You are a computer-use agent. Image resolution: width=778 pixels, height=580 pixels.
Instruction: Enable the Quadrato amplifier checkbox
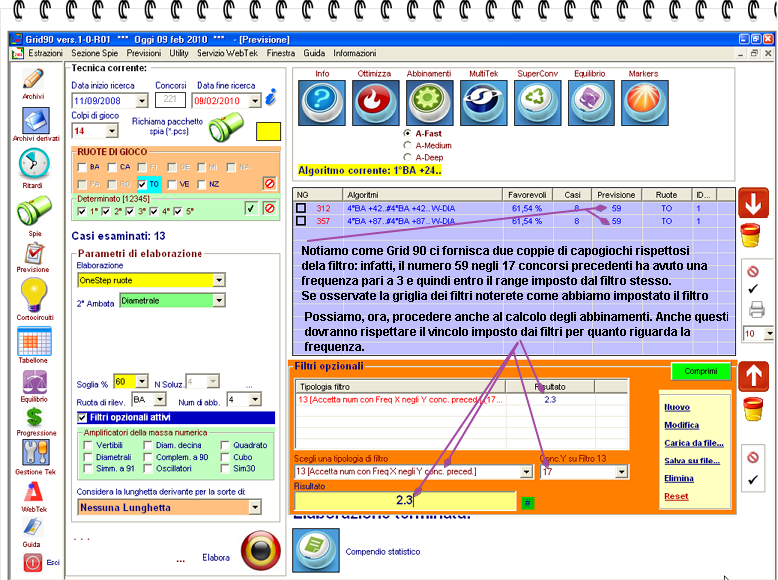click(x=225, y=445)
